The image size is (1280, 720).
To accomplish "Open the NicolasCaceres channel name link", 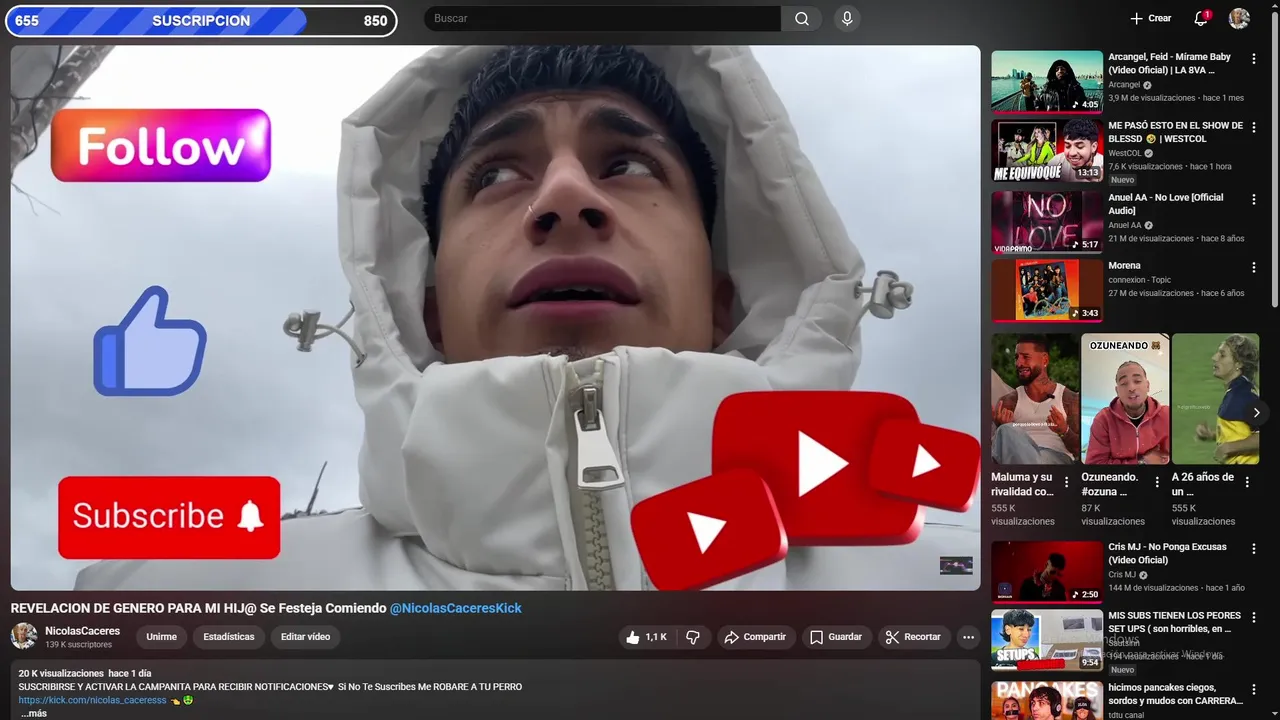I will pos(82,631).
